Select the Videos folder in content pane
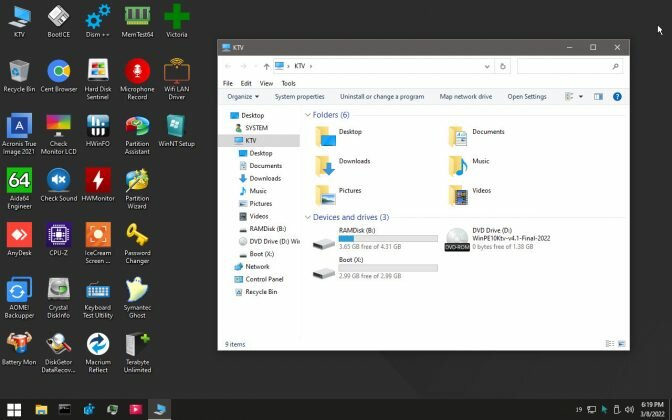 [x=470, y=195]
